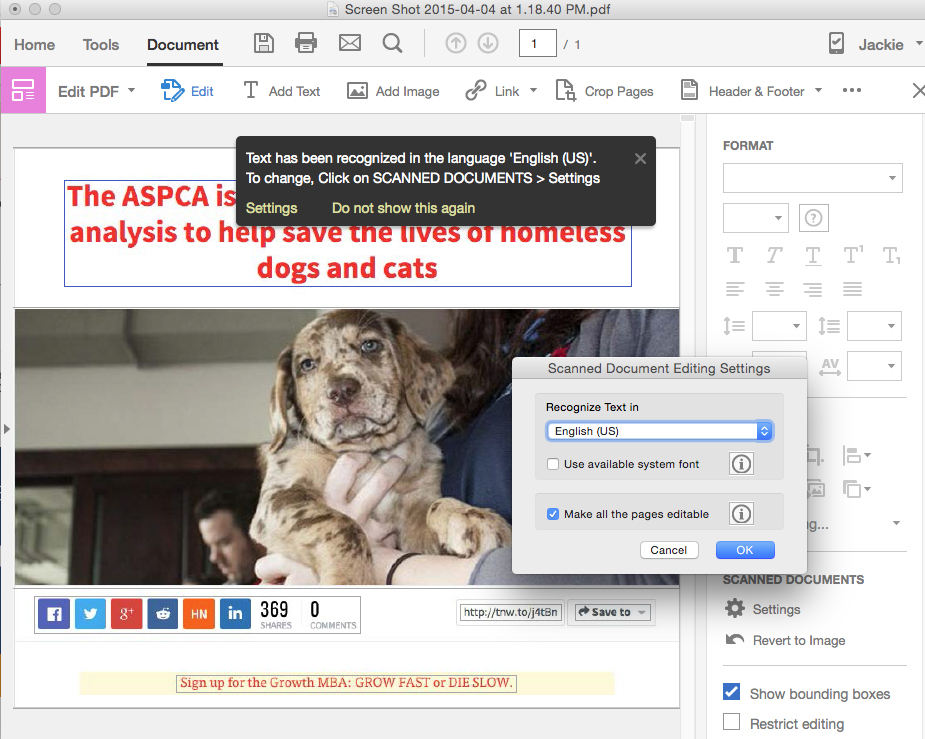925x739 pixels.
Task: Share page on LinkedIn
Action: pos(235,613)
